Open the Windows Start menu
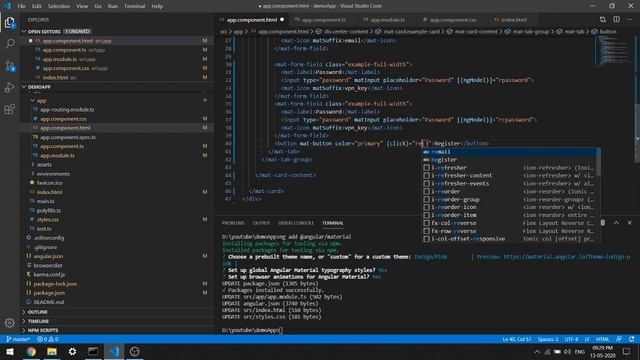The image size is (640, 360). [10, 351]
